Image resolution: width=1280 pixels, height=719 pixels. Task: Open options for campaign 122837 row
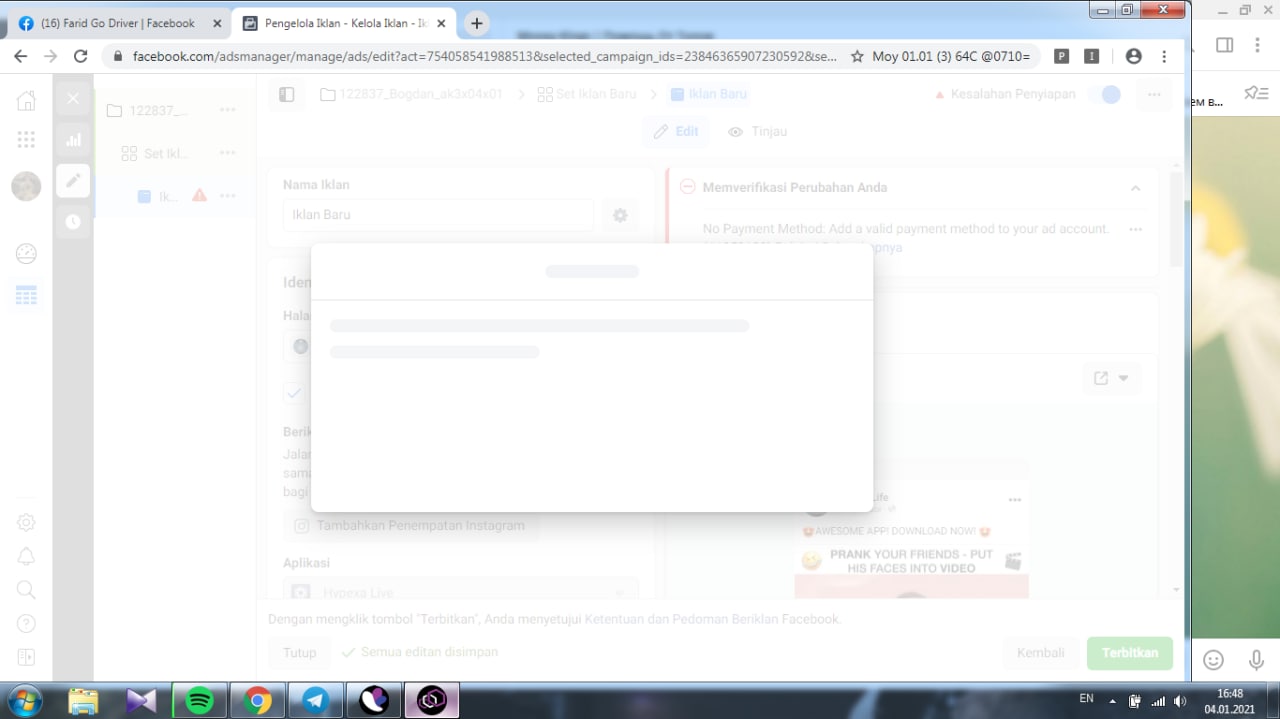click(x=228, y=110)
